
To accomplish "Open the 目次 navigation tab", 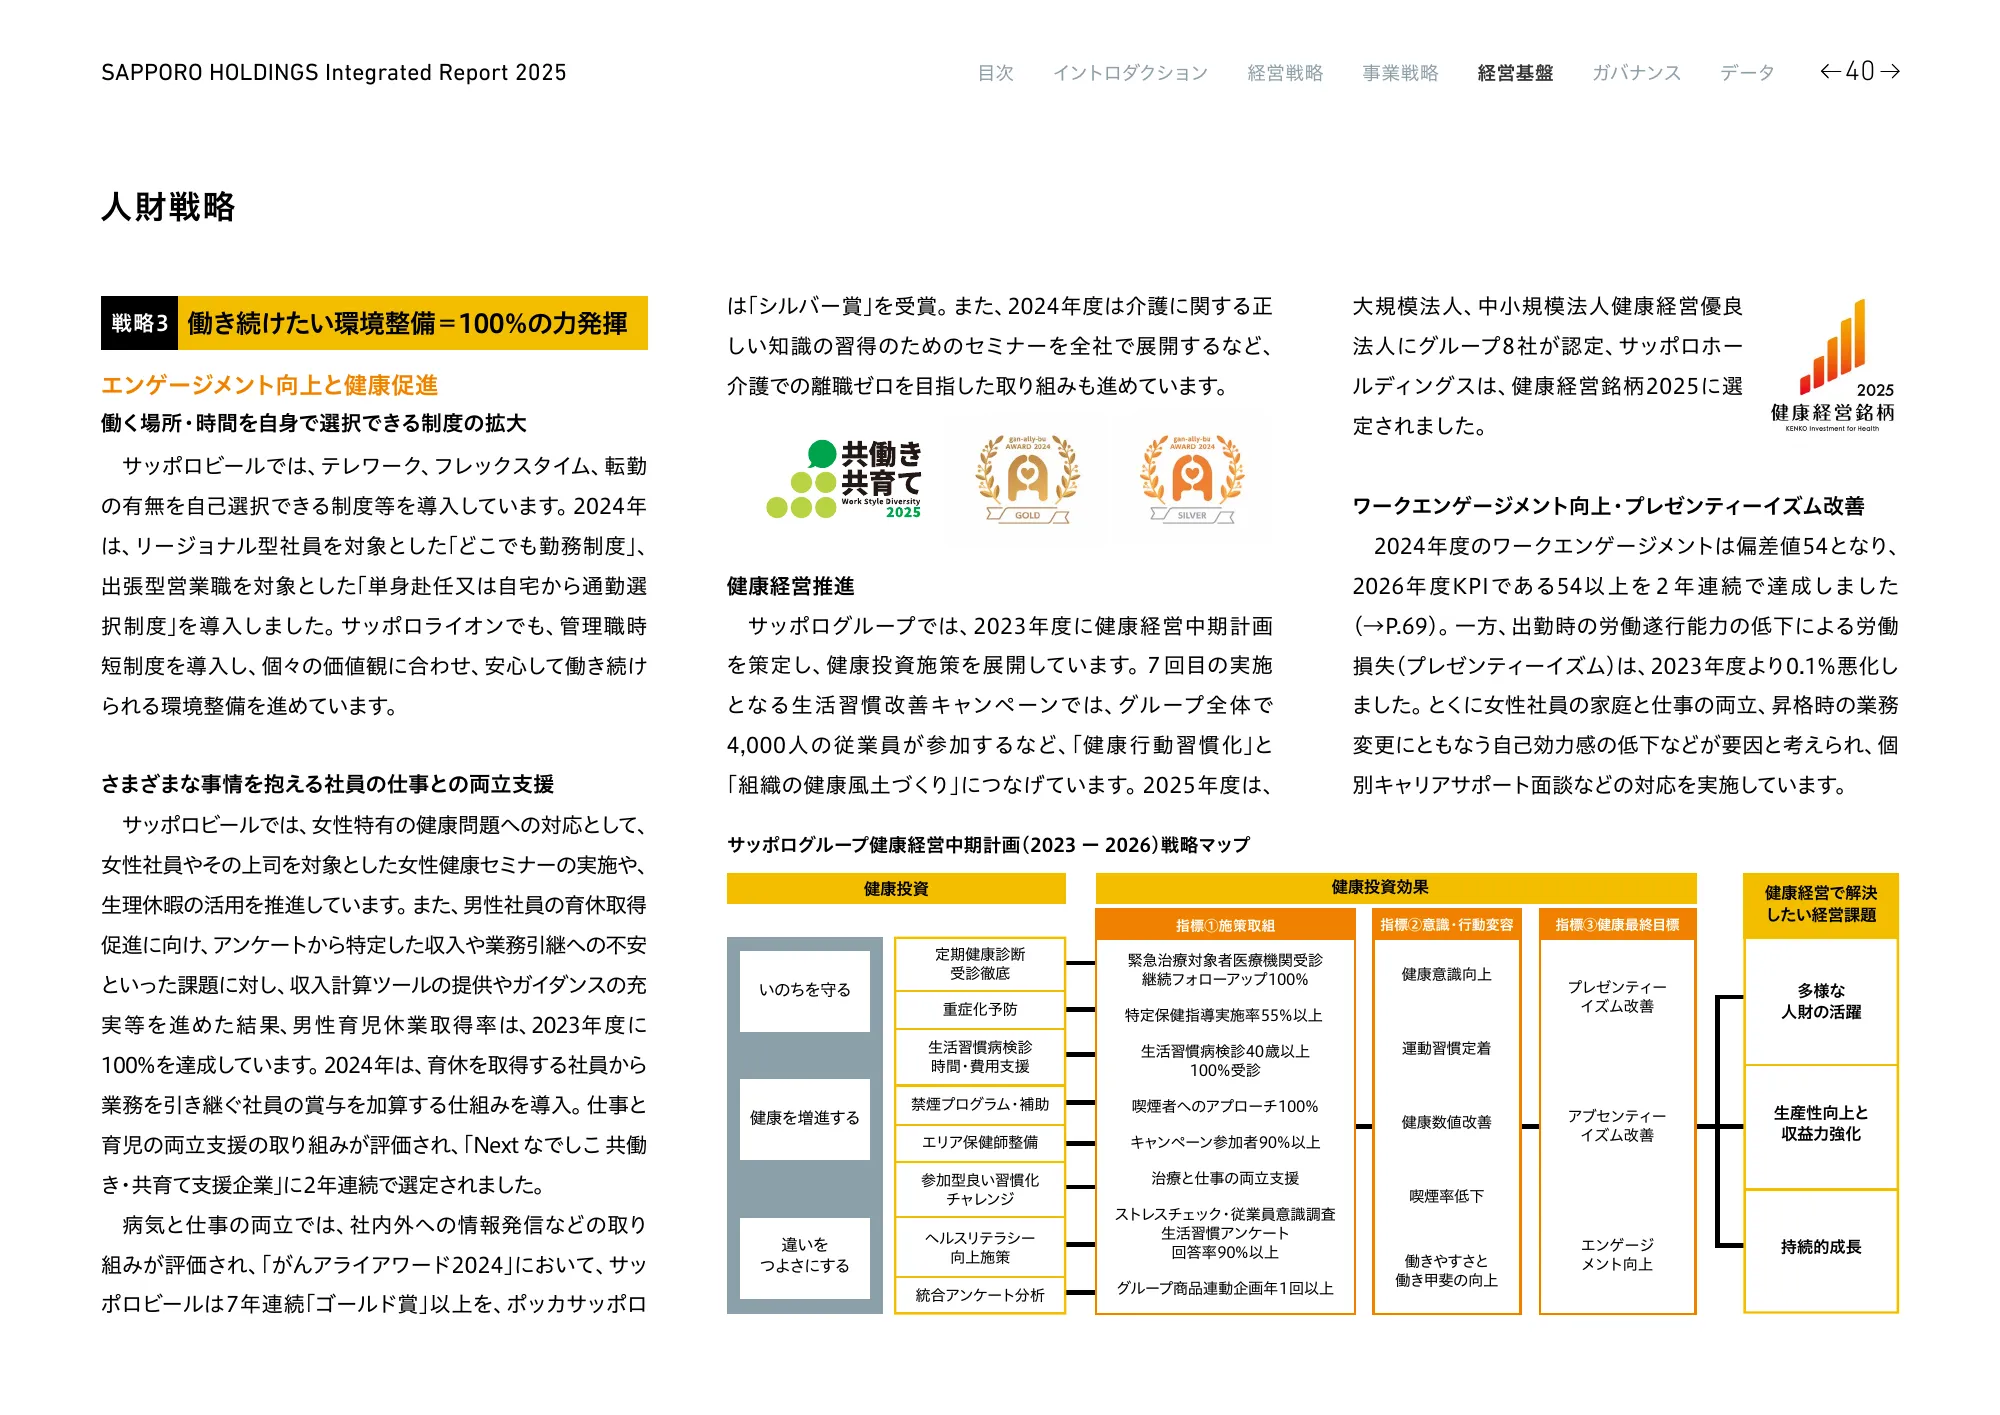I will (995, 73).
